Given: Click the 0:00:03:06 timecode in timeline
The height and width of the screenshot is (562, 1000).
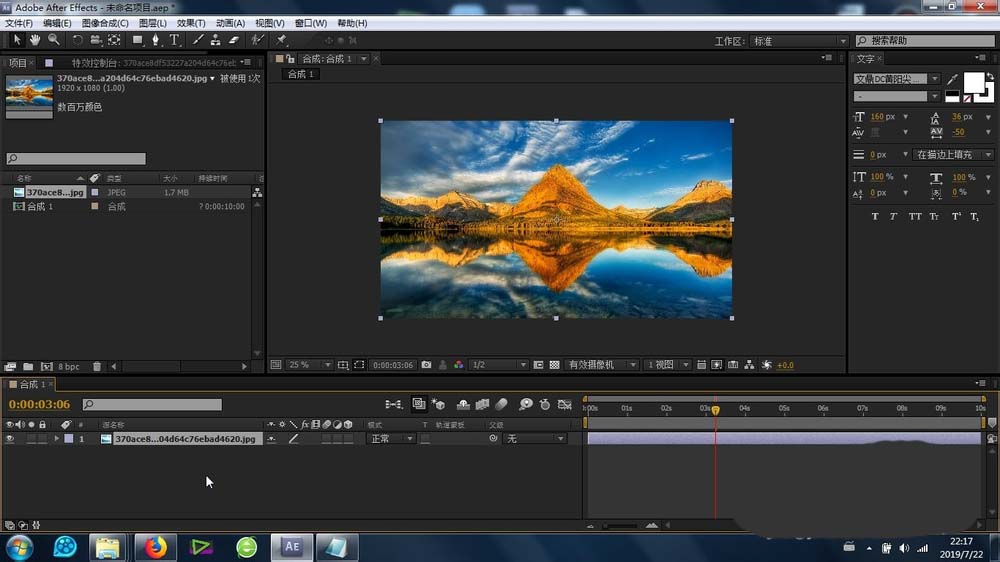Looking at the screenshot, I should click(x=40, y=405).
